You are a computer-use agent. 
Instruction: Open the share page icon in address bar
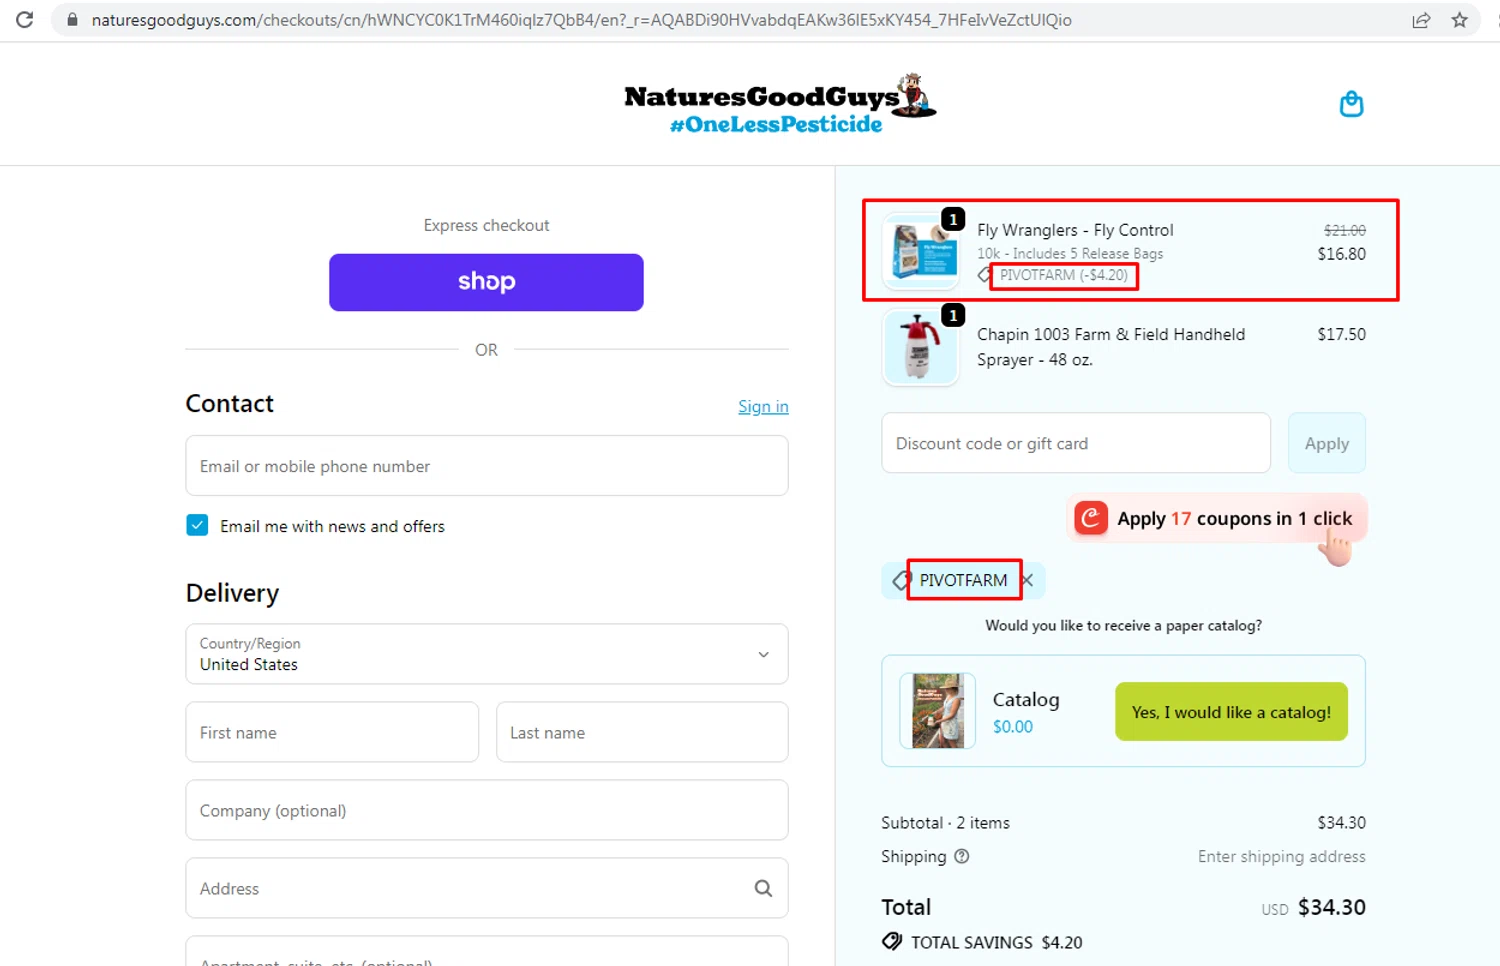pos(1420,20)
